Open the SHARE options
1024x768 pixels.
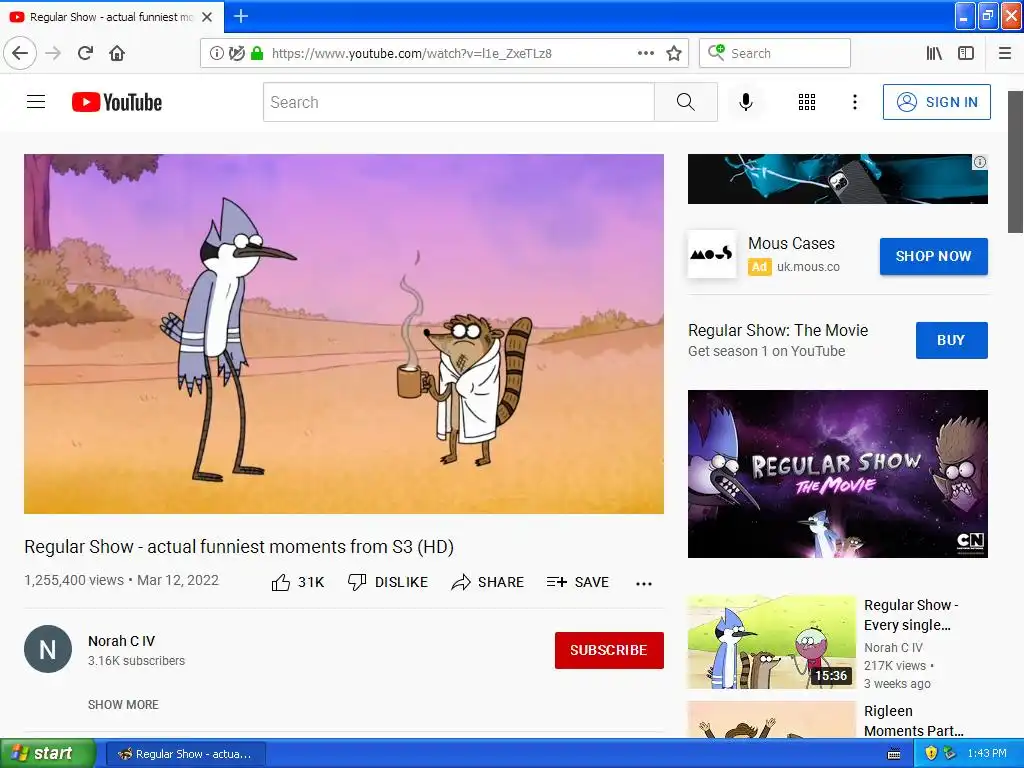[x=488, y=582]
